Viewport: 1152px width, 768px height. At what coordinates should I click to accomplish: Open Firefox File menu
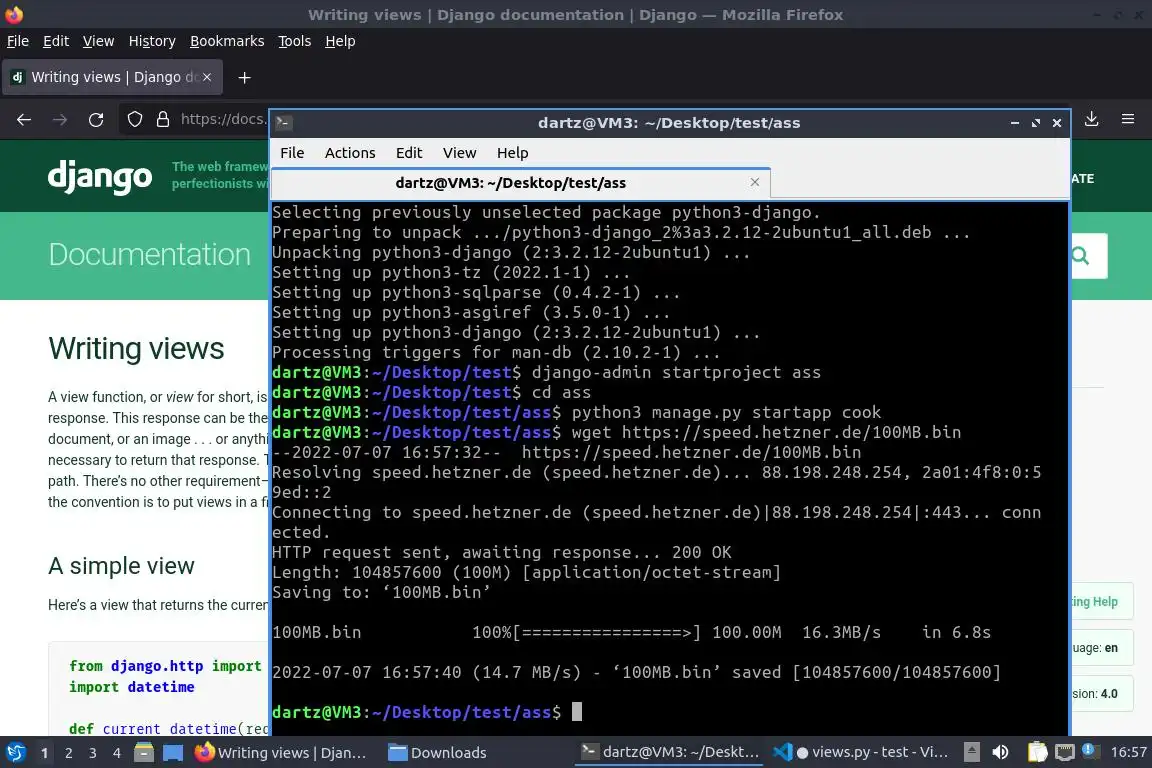pyautogui.click(x=18, y=41)
